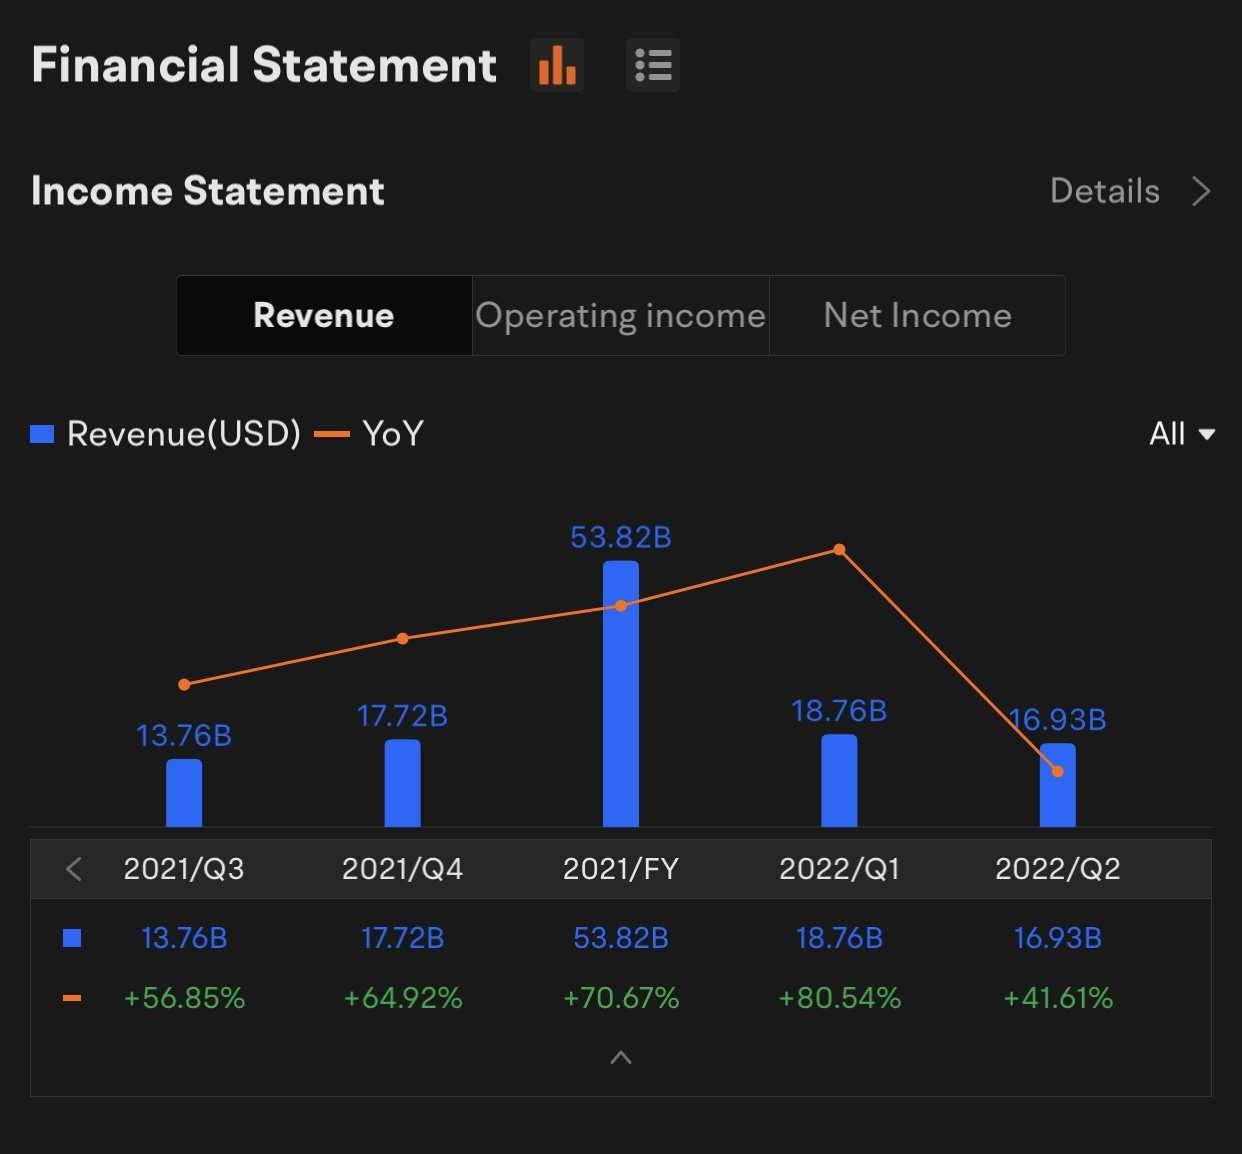Select the 2022/Q1 column header
The height and width of the screenshot is (1154, 1242).
(839, 869)
